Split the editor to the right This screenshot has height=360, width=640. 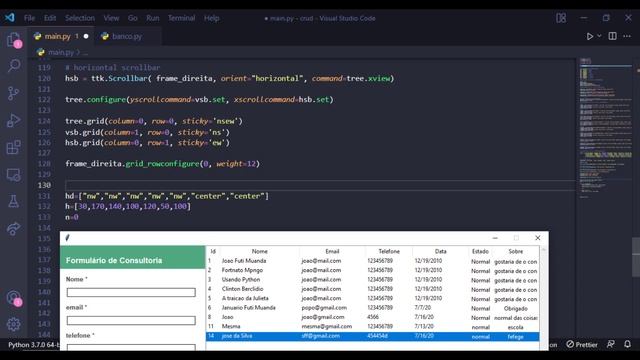point(612,36)
